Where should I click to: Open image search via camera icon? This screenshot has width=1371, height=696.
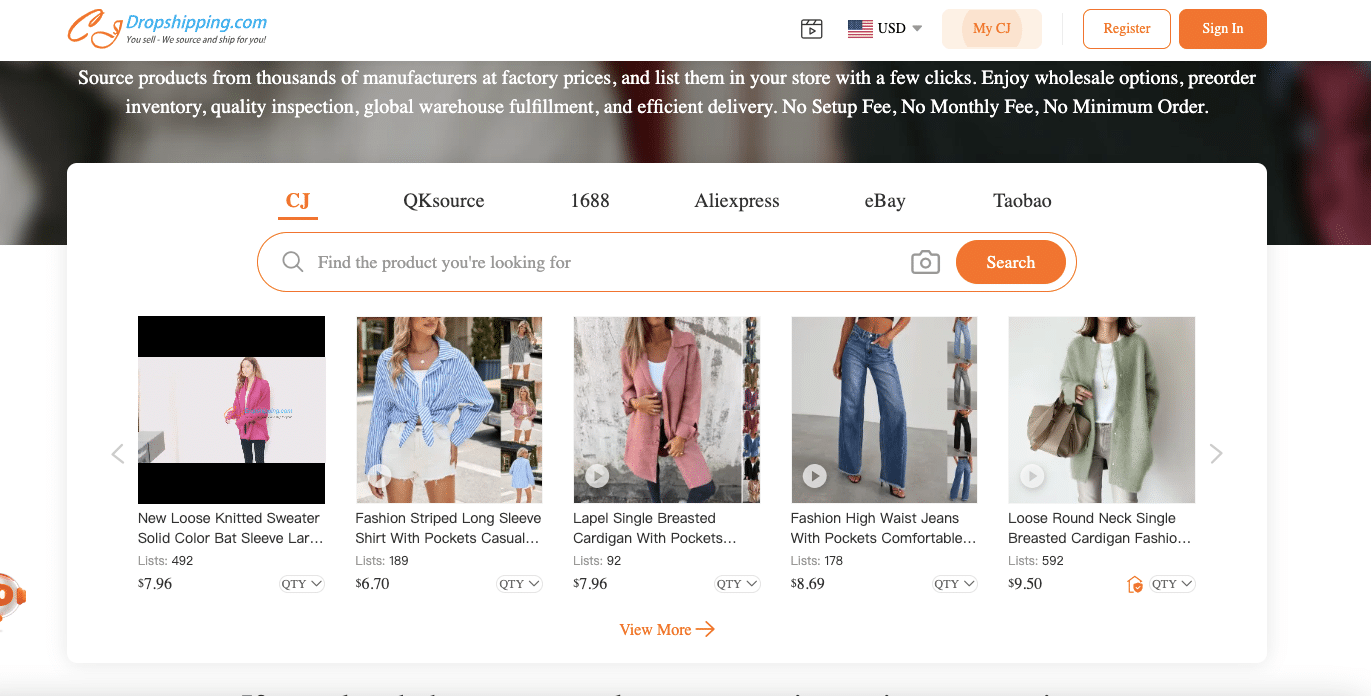(924, 262)
